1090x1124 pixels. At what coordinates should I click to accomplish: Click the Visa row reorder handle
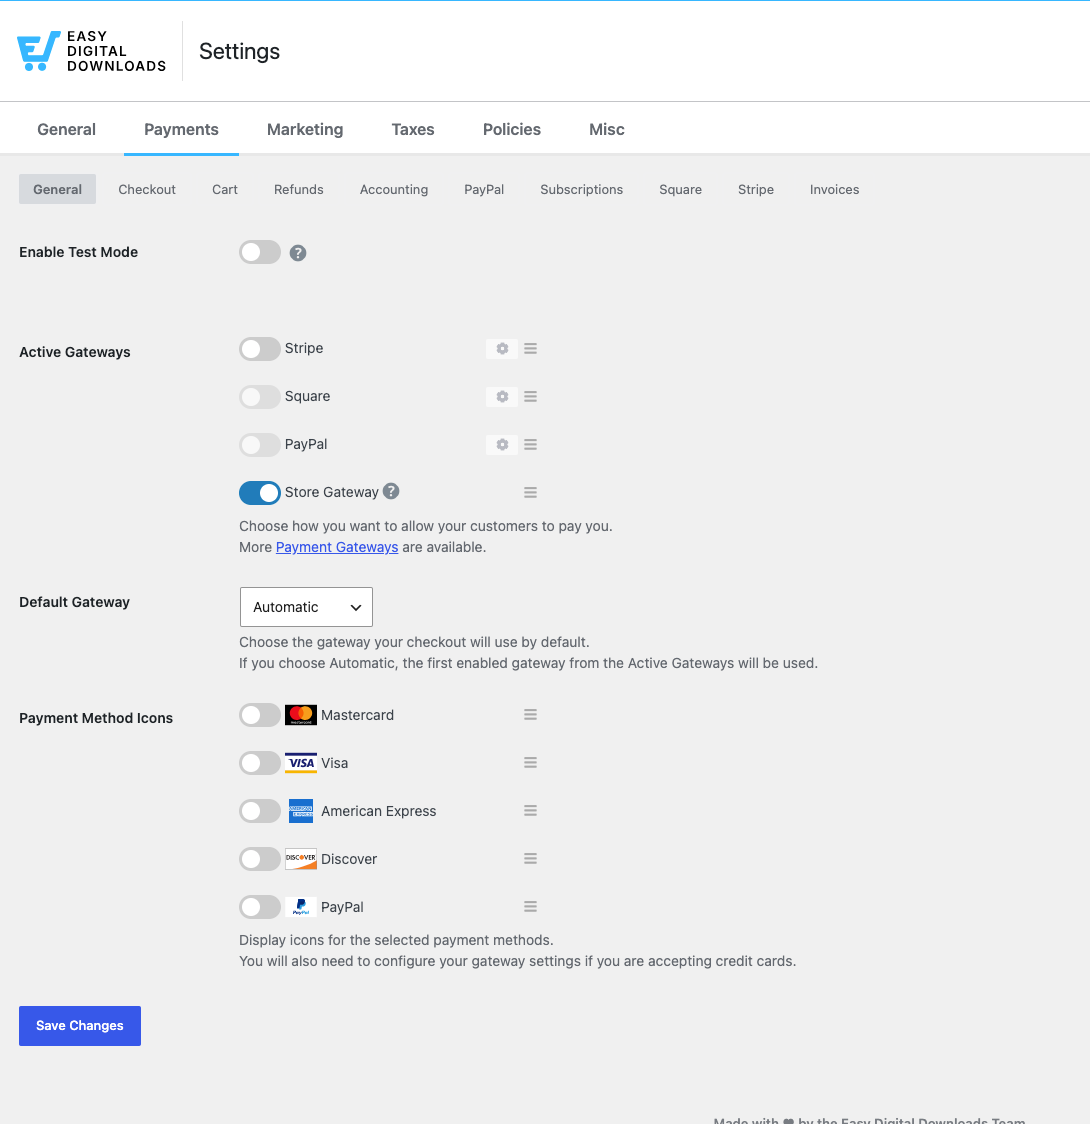[530, 763]
